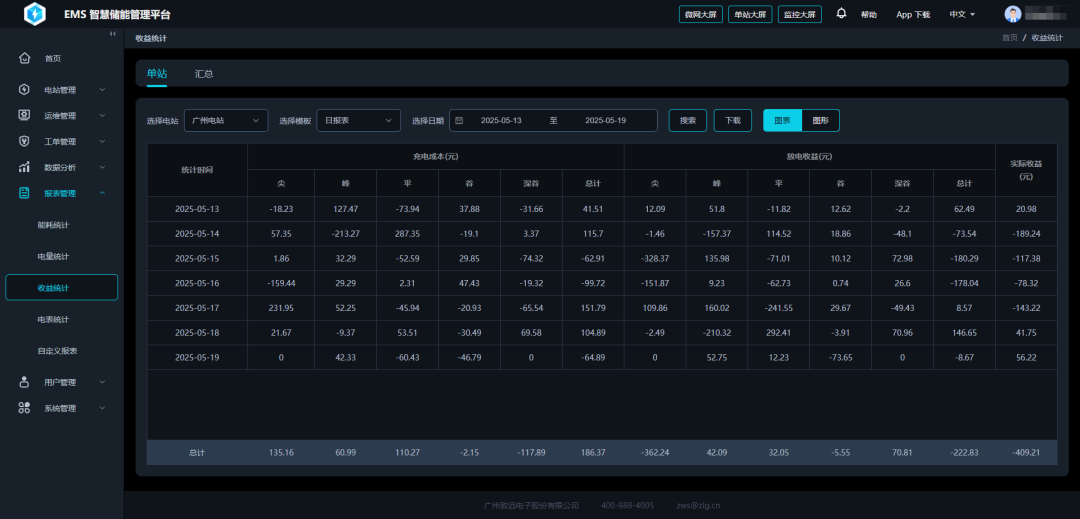
Task: Click the 数据分析 chart icon
Action: click(x=25, y=167)
